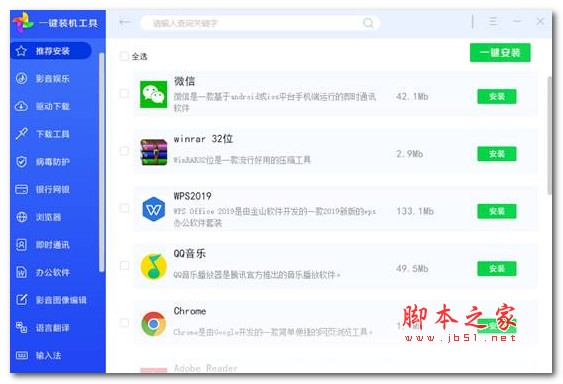Image resolution: width=563 pixels, height=384 pixels.
Task: Click the 即时通讯 label text
Action: click(x=52, y=245)
